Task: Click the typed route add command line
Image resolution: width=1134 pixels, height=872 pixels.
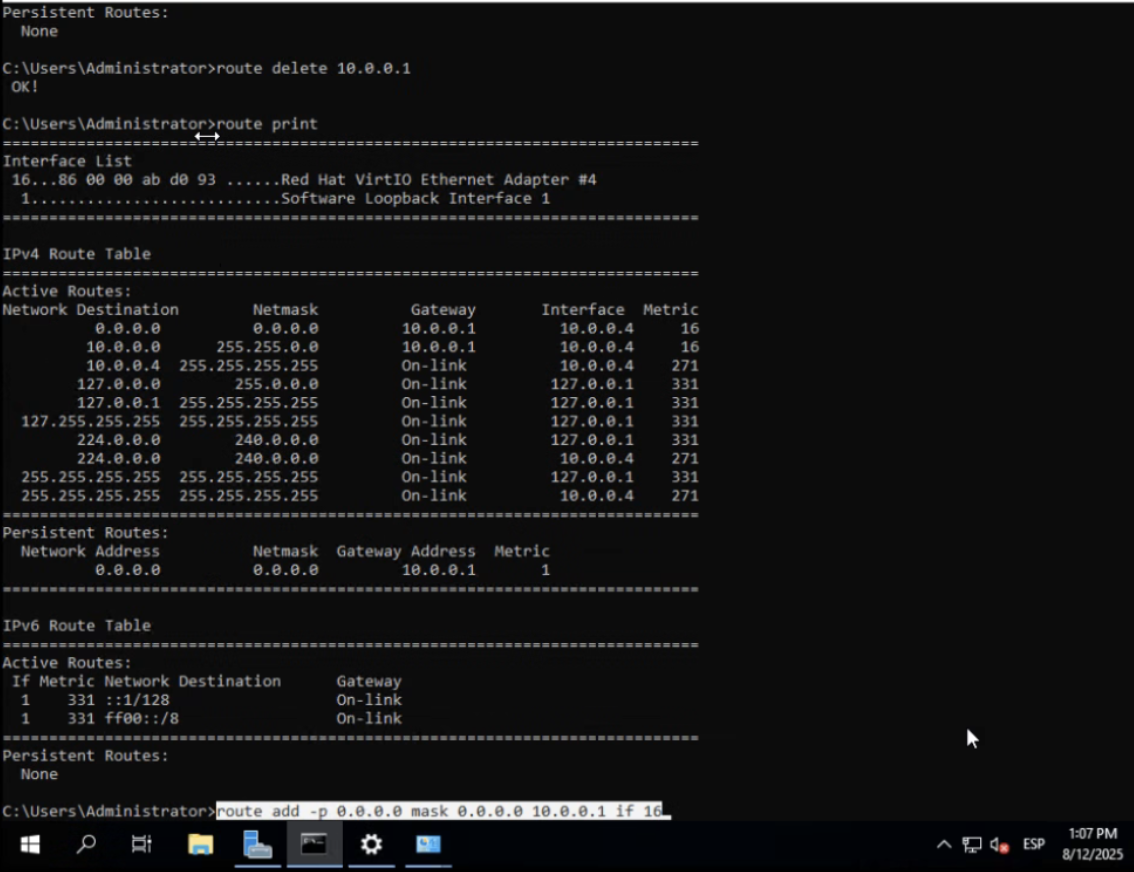Action: click(x=439, y=811)
